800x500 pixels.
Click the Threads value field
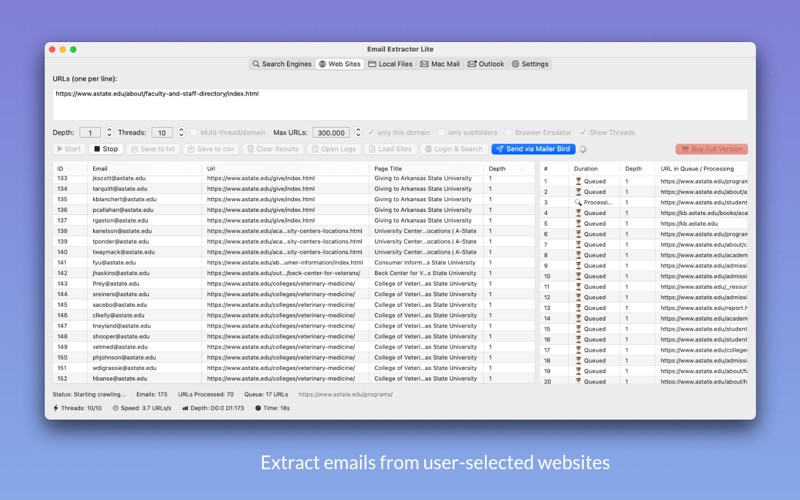coord(162,133)
